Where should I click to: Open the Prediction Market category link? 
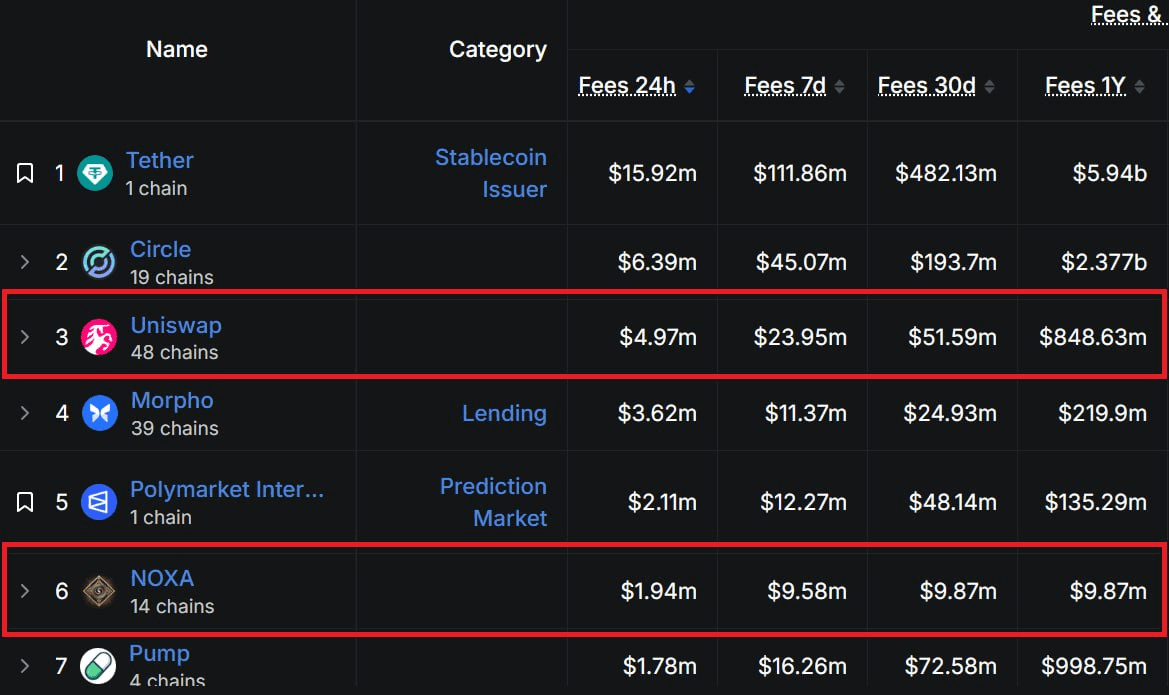(x=493, y=502)
